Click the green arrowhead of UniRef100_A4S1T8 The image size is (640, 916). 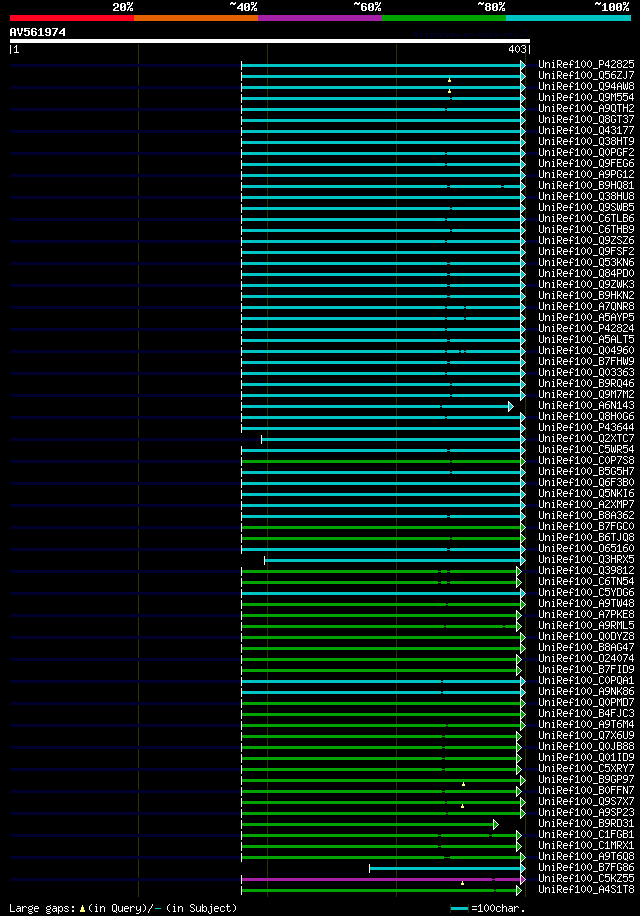519,890
